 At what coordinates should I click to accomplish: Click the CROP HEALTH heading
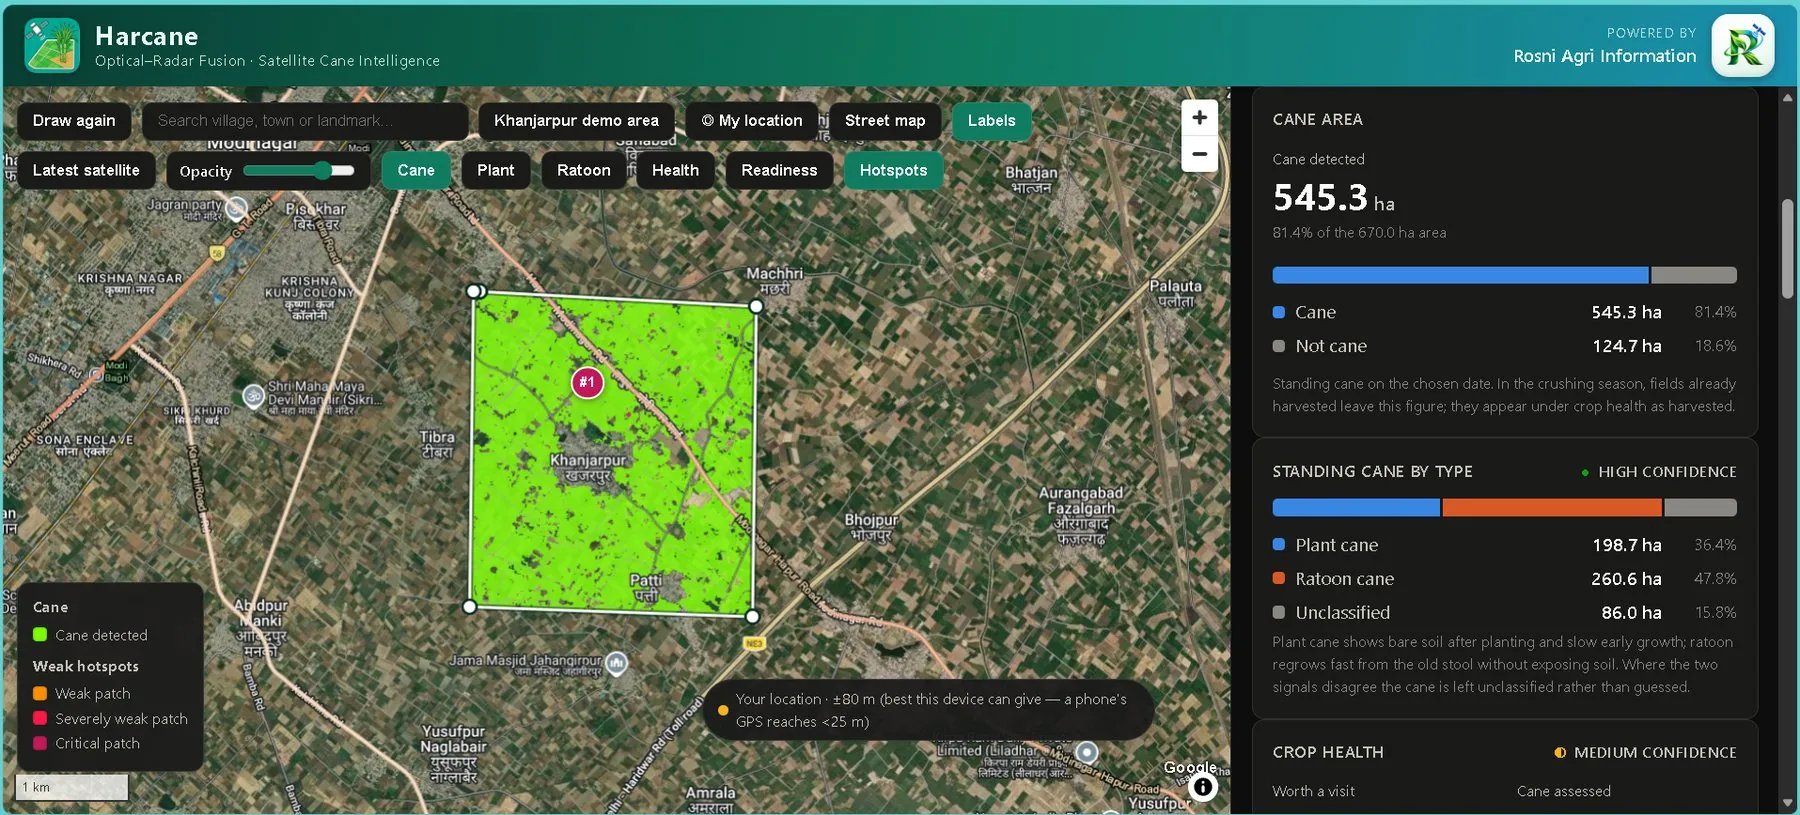[x=1328, y=753]
